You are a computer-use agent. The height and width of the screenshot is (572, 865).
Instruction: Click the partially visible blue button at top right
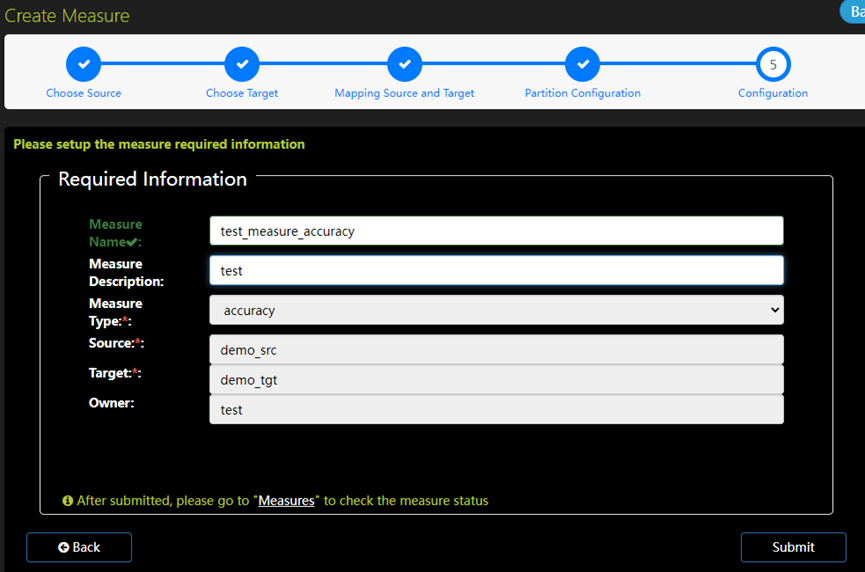pos(853,12)
